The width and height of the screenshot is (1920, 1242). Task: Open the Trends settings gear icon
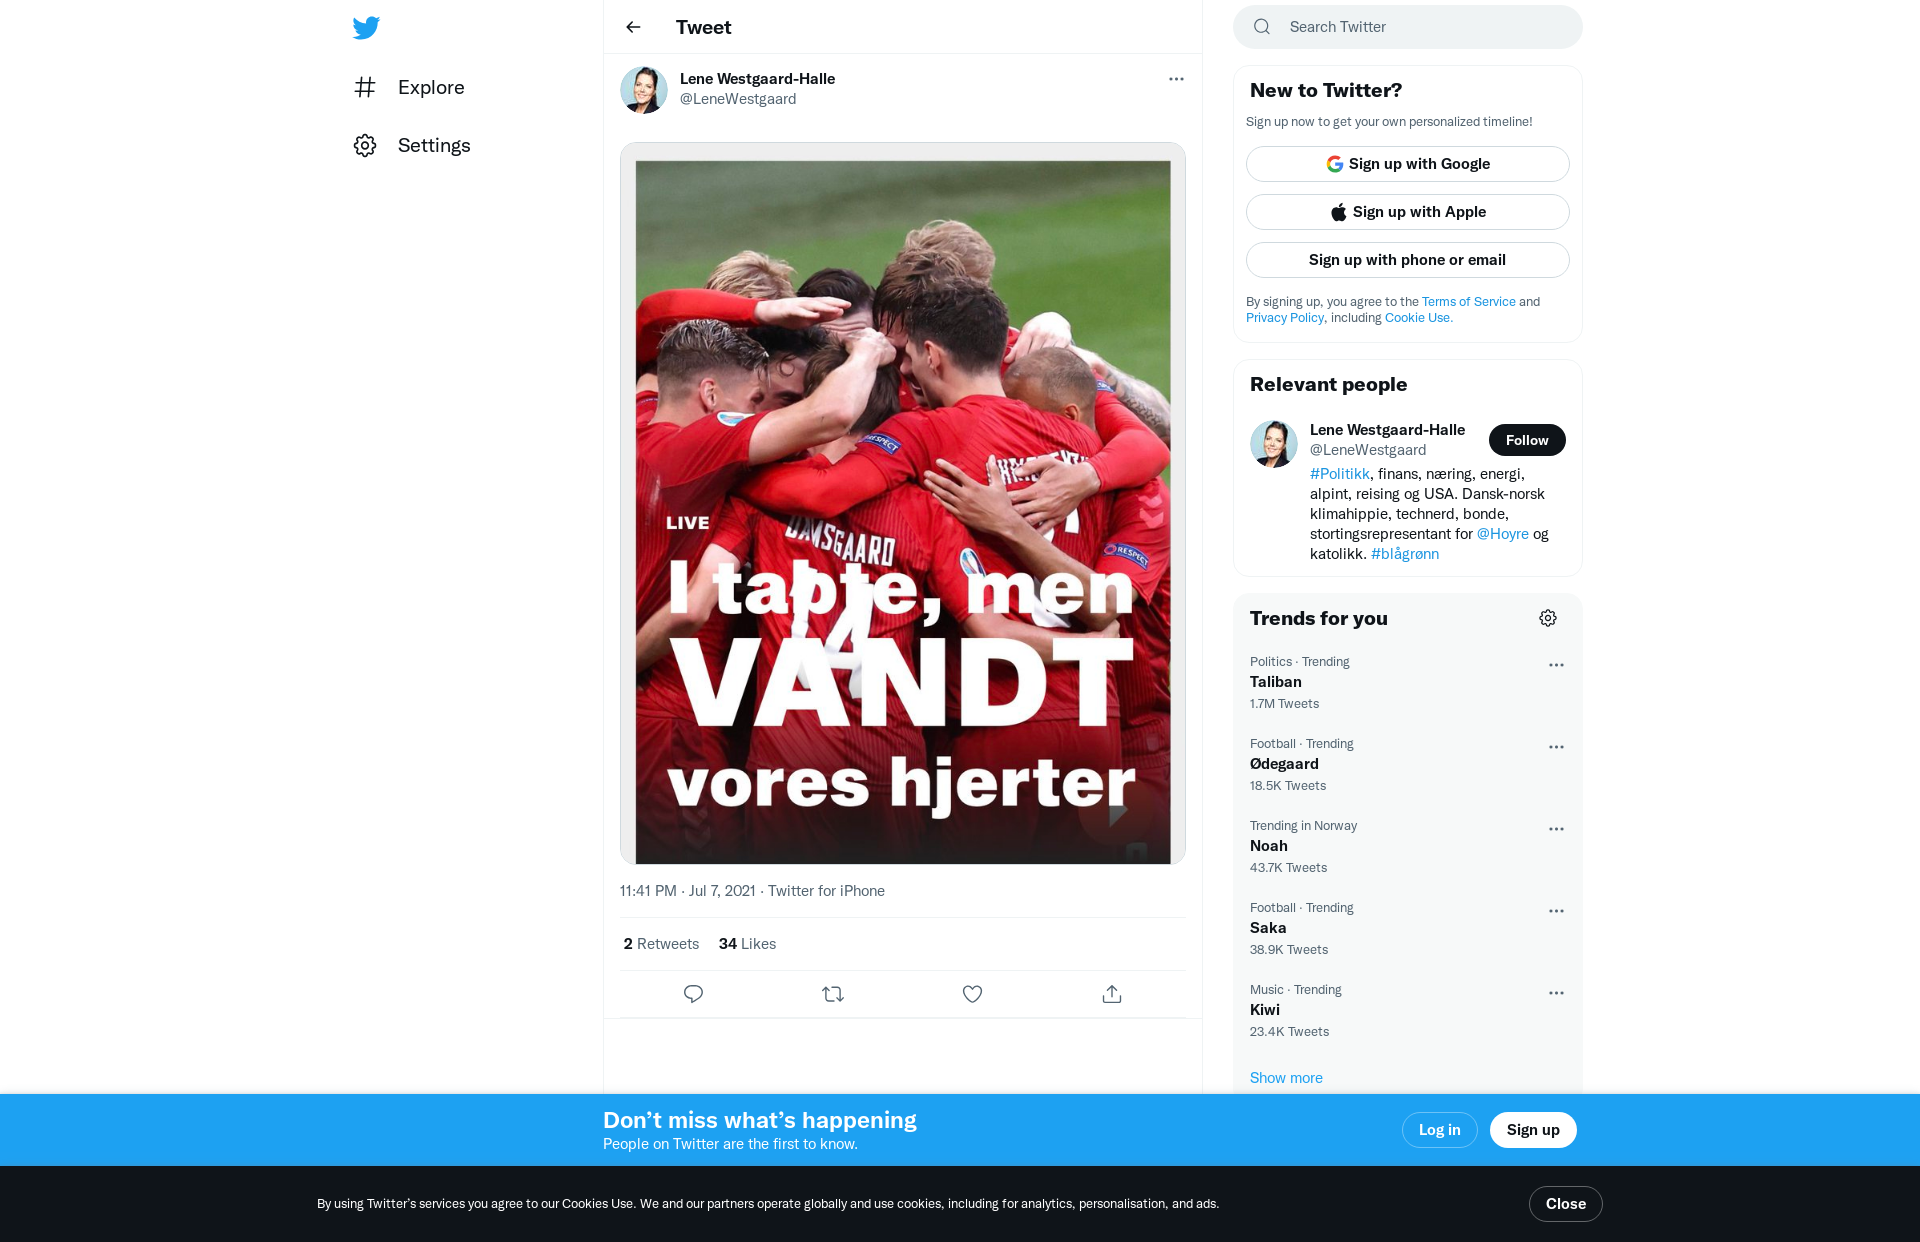pyautogui.click(x=1548, y=618)
